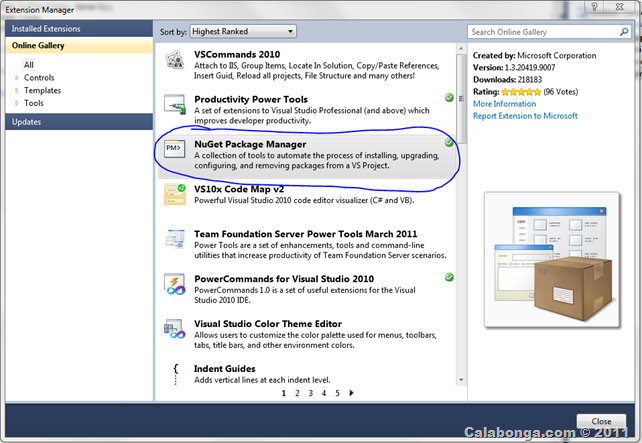Select Team Foundation Server Power Tools March 2011 title
This screenshot has width=642, height=443.
pyautogui.click(x=305, y=234)
